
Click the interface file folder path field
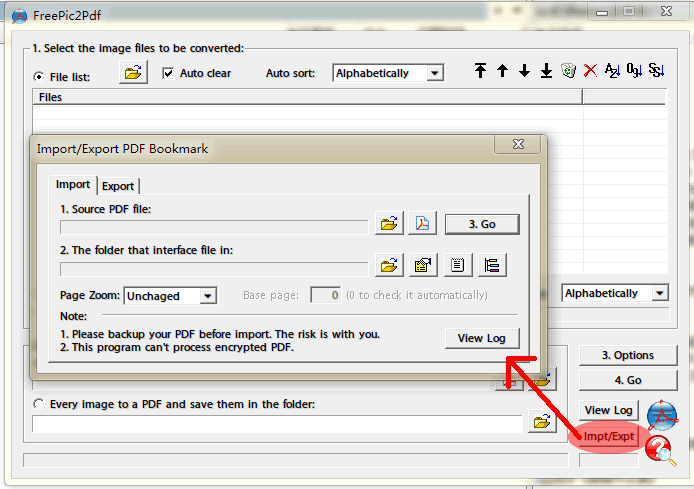pos(214,269)
